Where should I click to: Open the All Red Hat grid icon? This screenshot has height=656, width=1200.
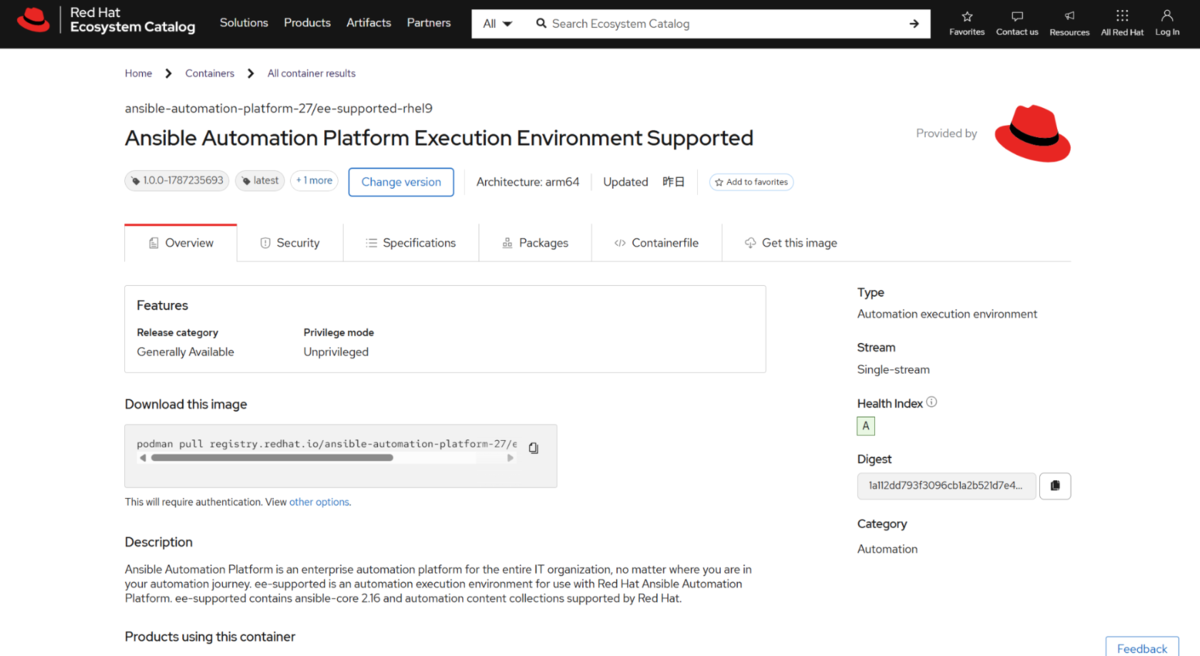coord(1122,16)
